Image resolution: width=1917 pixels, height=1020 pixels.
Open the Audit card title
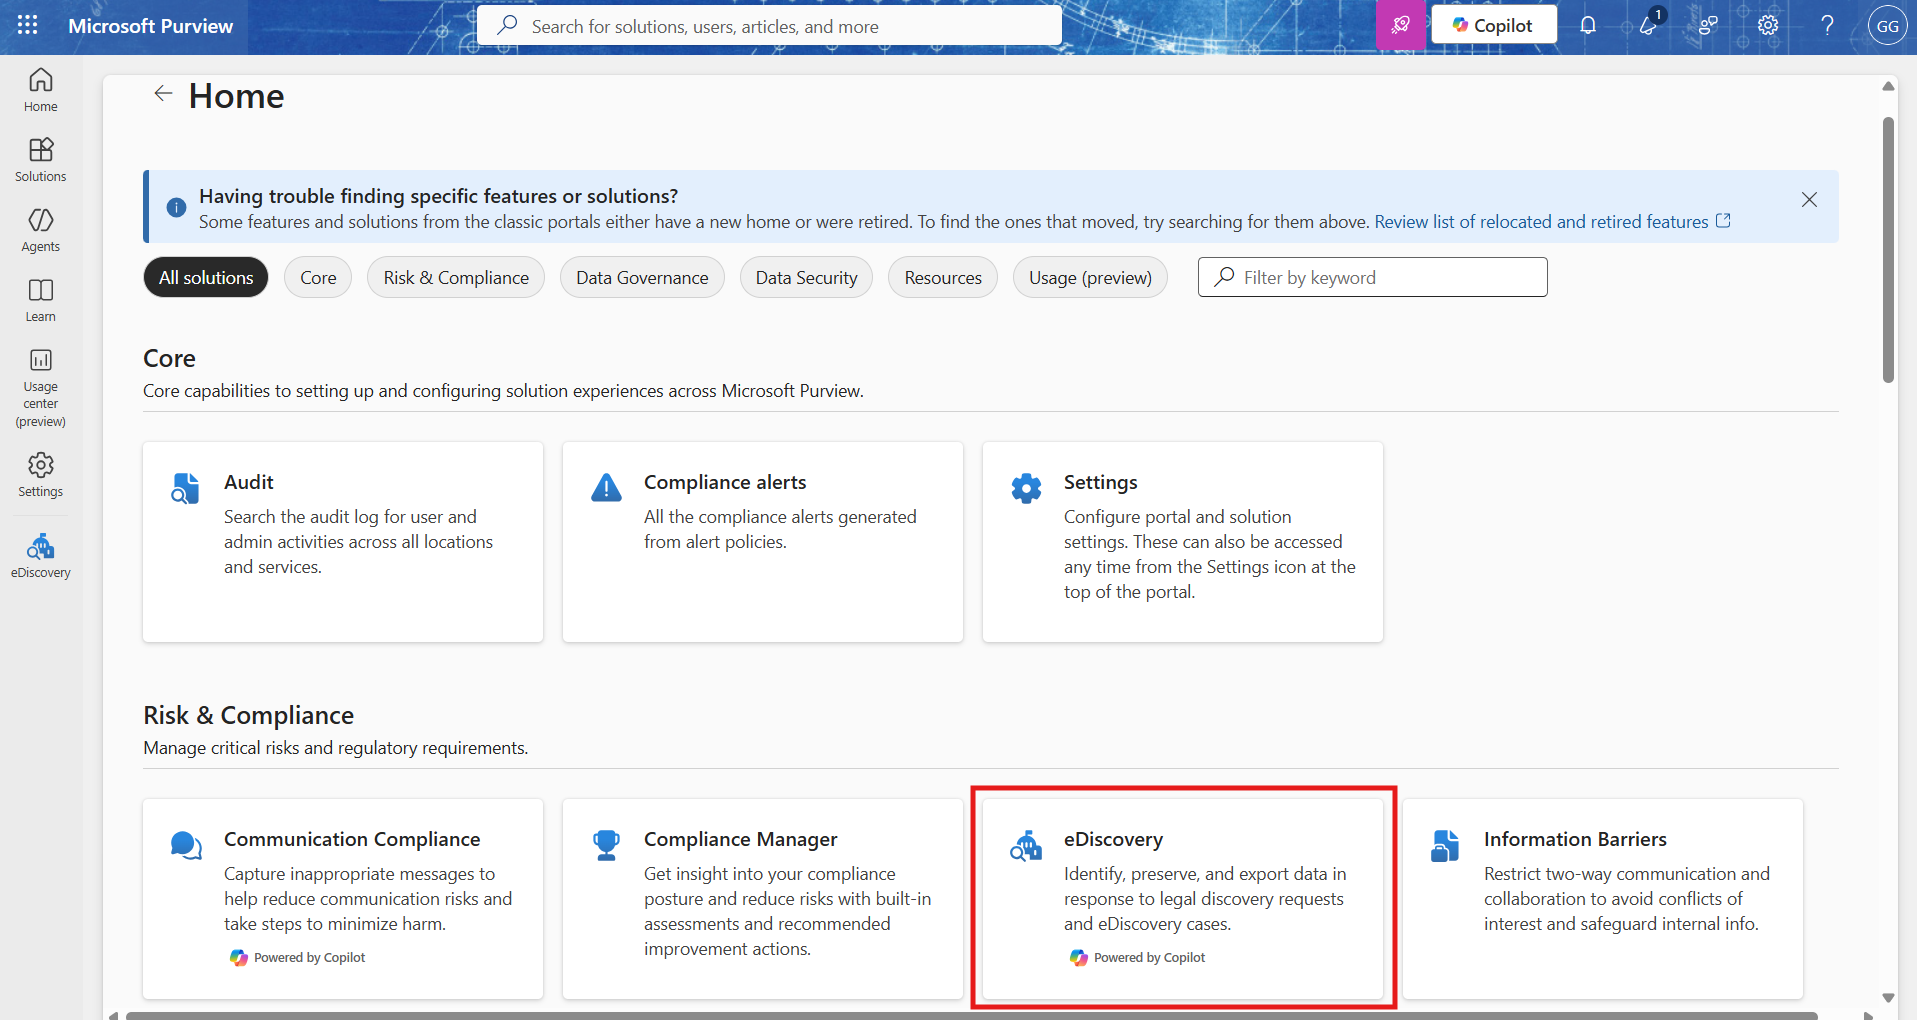(x=249, y=482)
